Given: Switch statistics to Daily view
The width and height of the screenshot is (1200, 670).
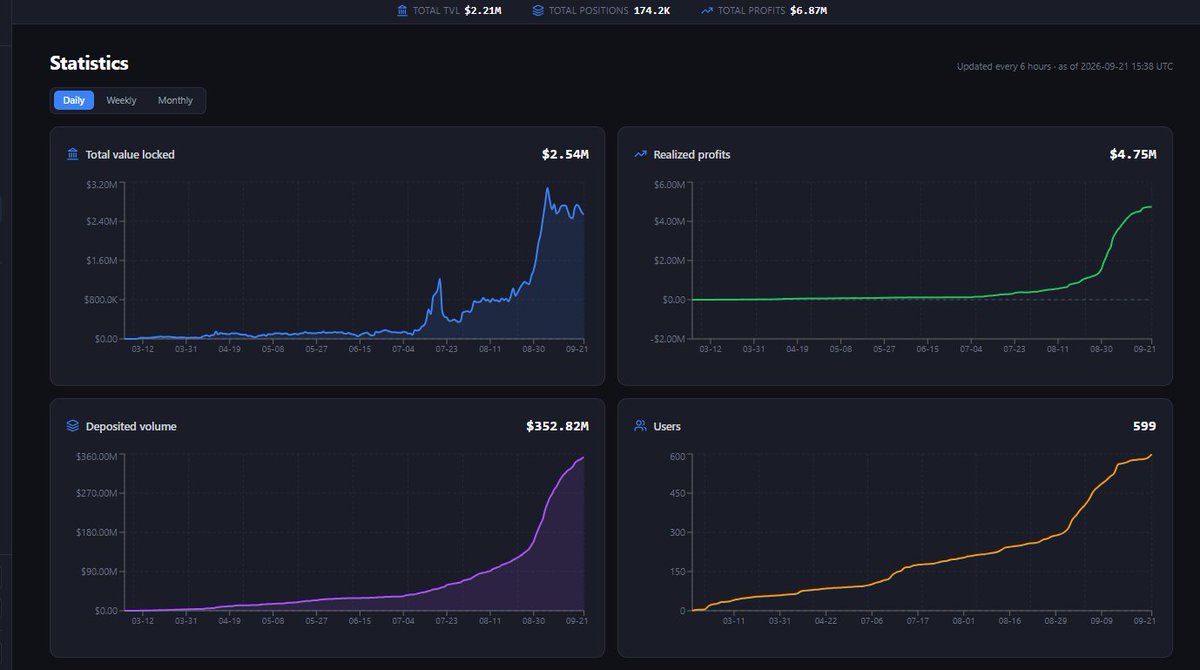Looking at the screenshot, I should coord(74,100).
